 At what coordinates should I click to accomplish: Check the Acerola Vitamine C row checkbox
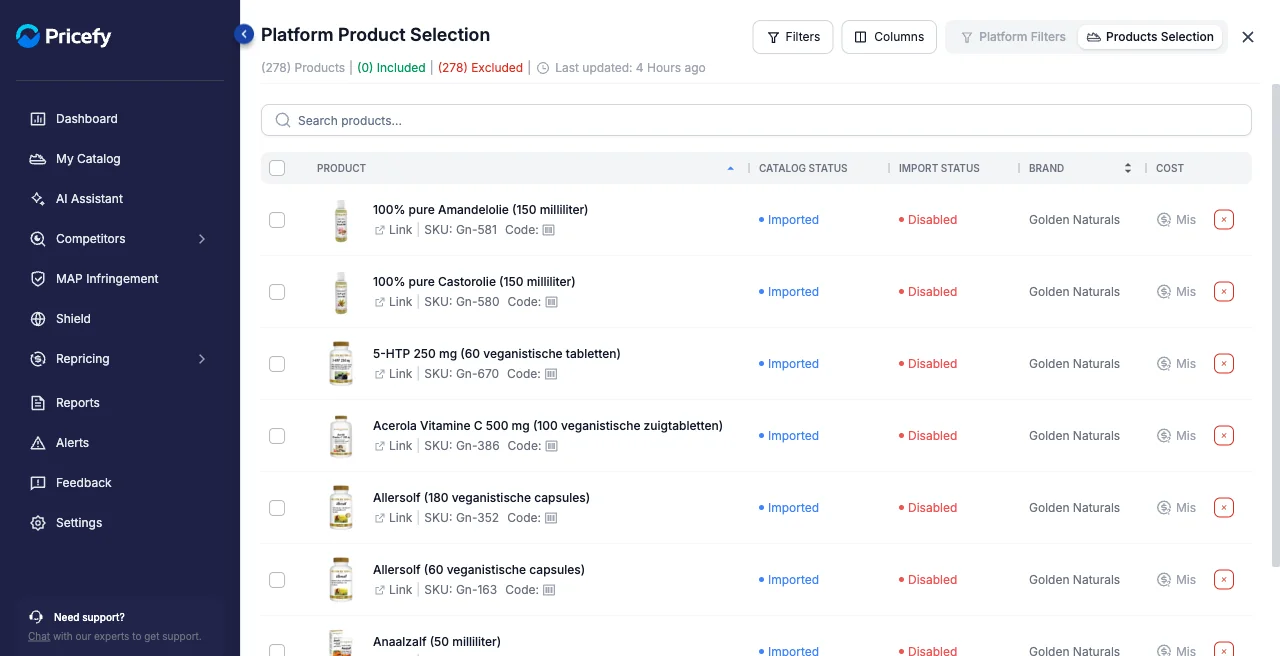coord(277,436)
